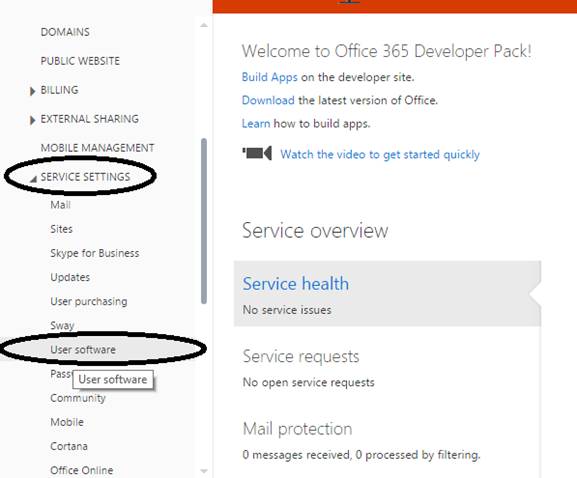This screenshot has width=577, height=478.
Task: Open the BILLING menu item
Action: pyautogui.click(x=59, y=90)
